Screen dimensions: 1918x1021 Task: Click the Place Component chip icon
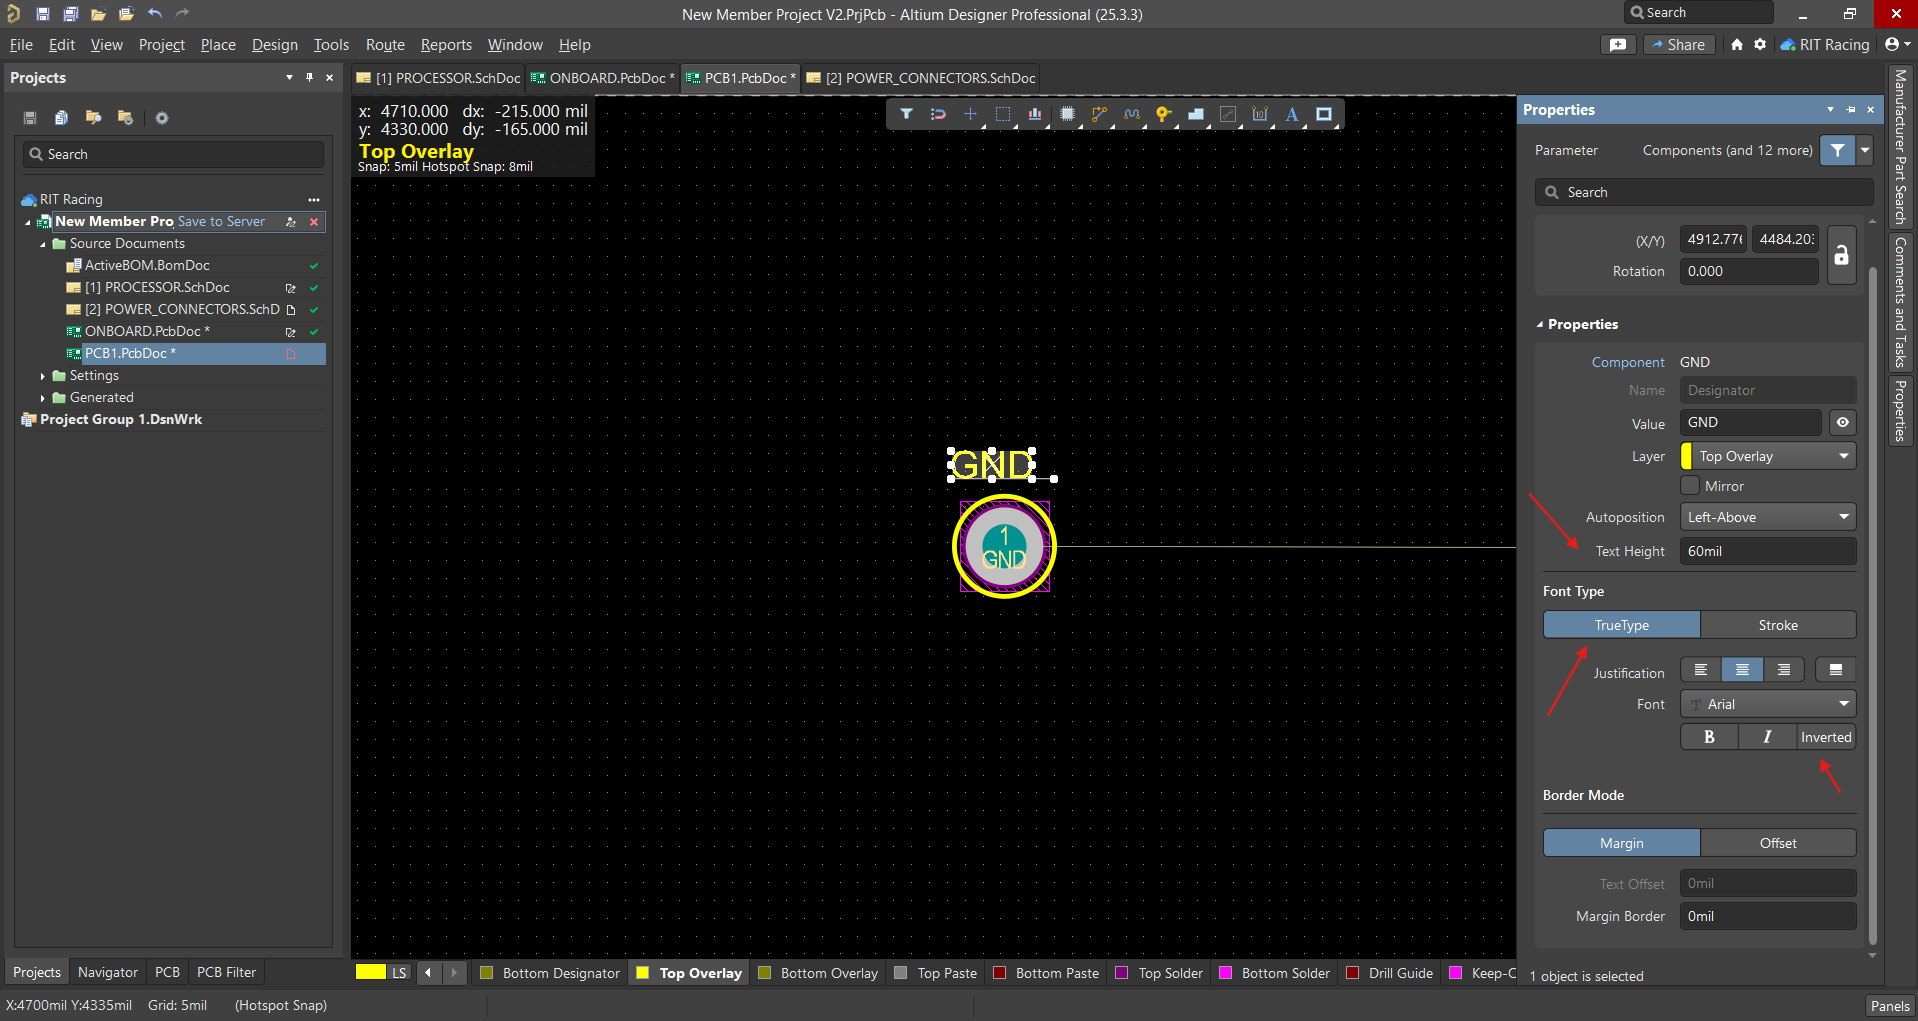click(1067, 114)
